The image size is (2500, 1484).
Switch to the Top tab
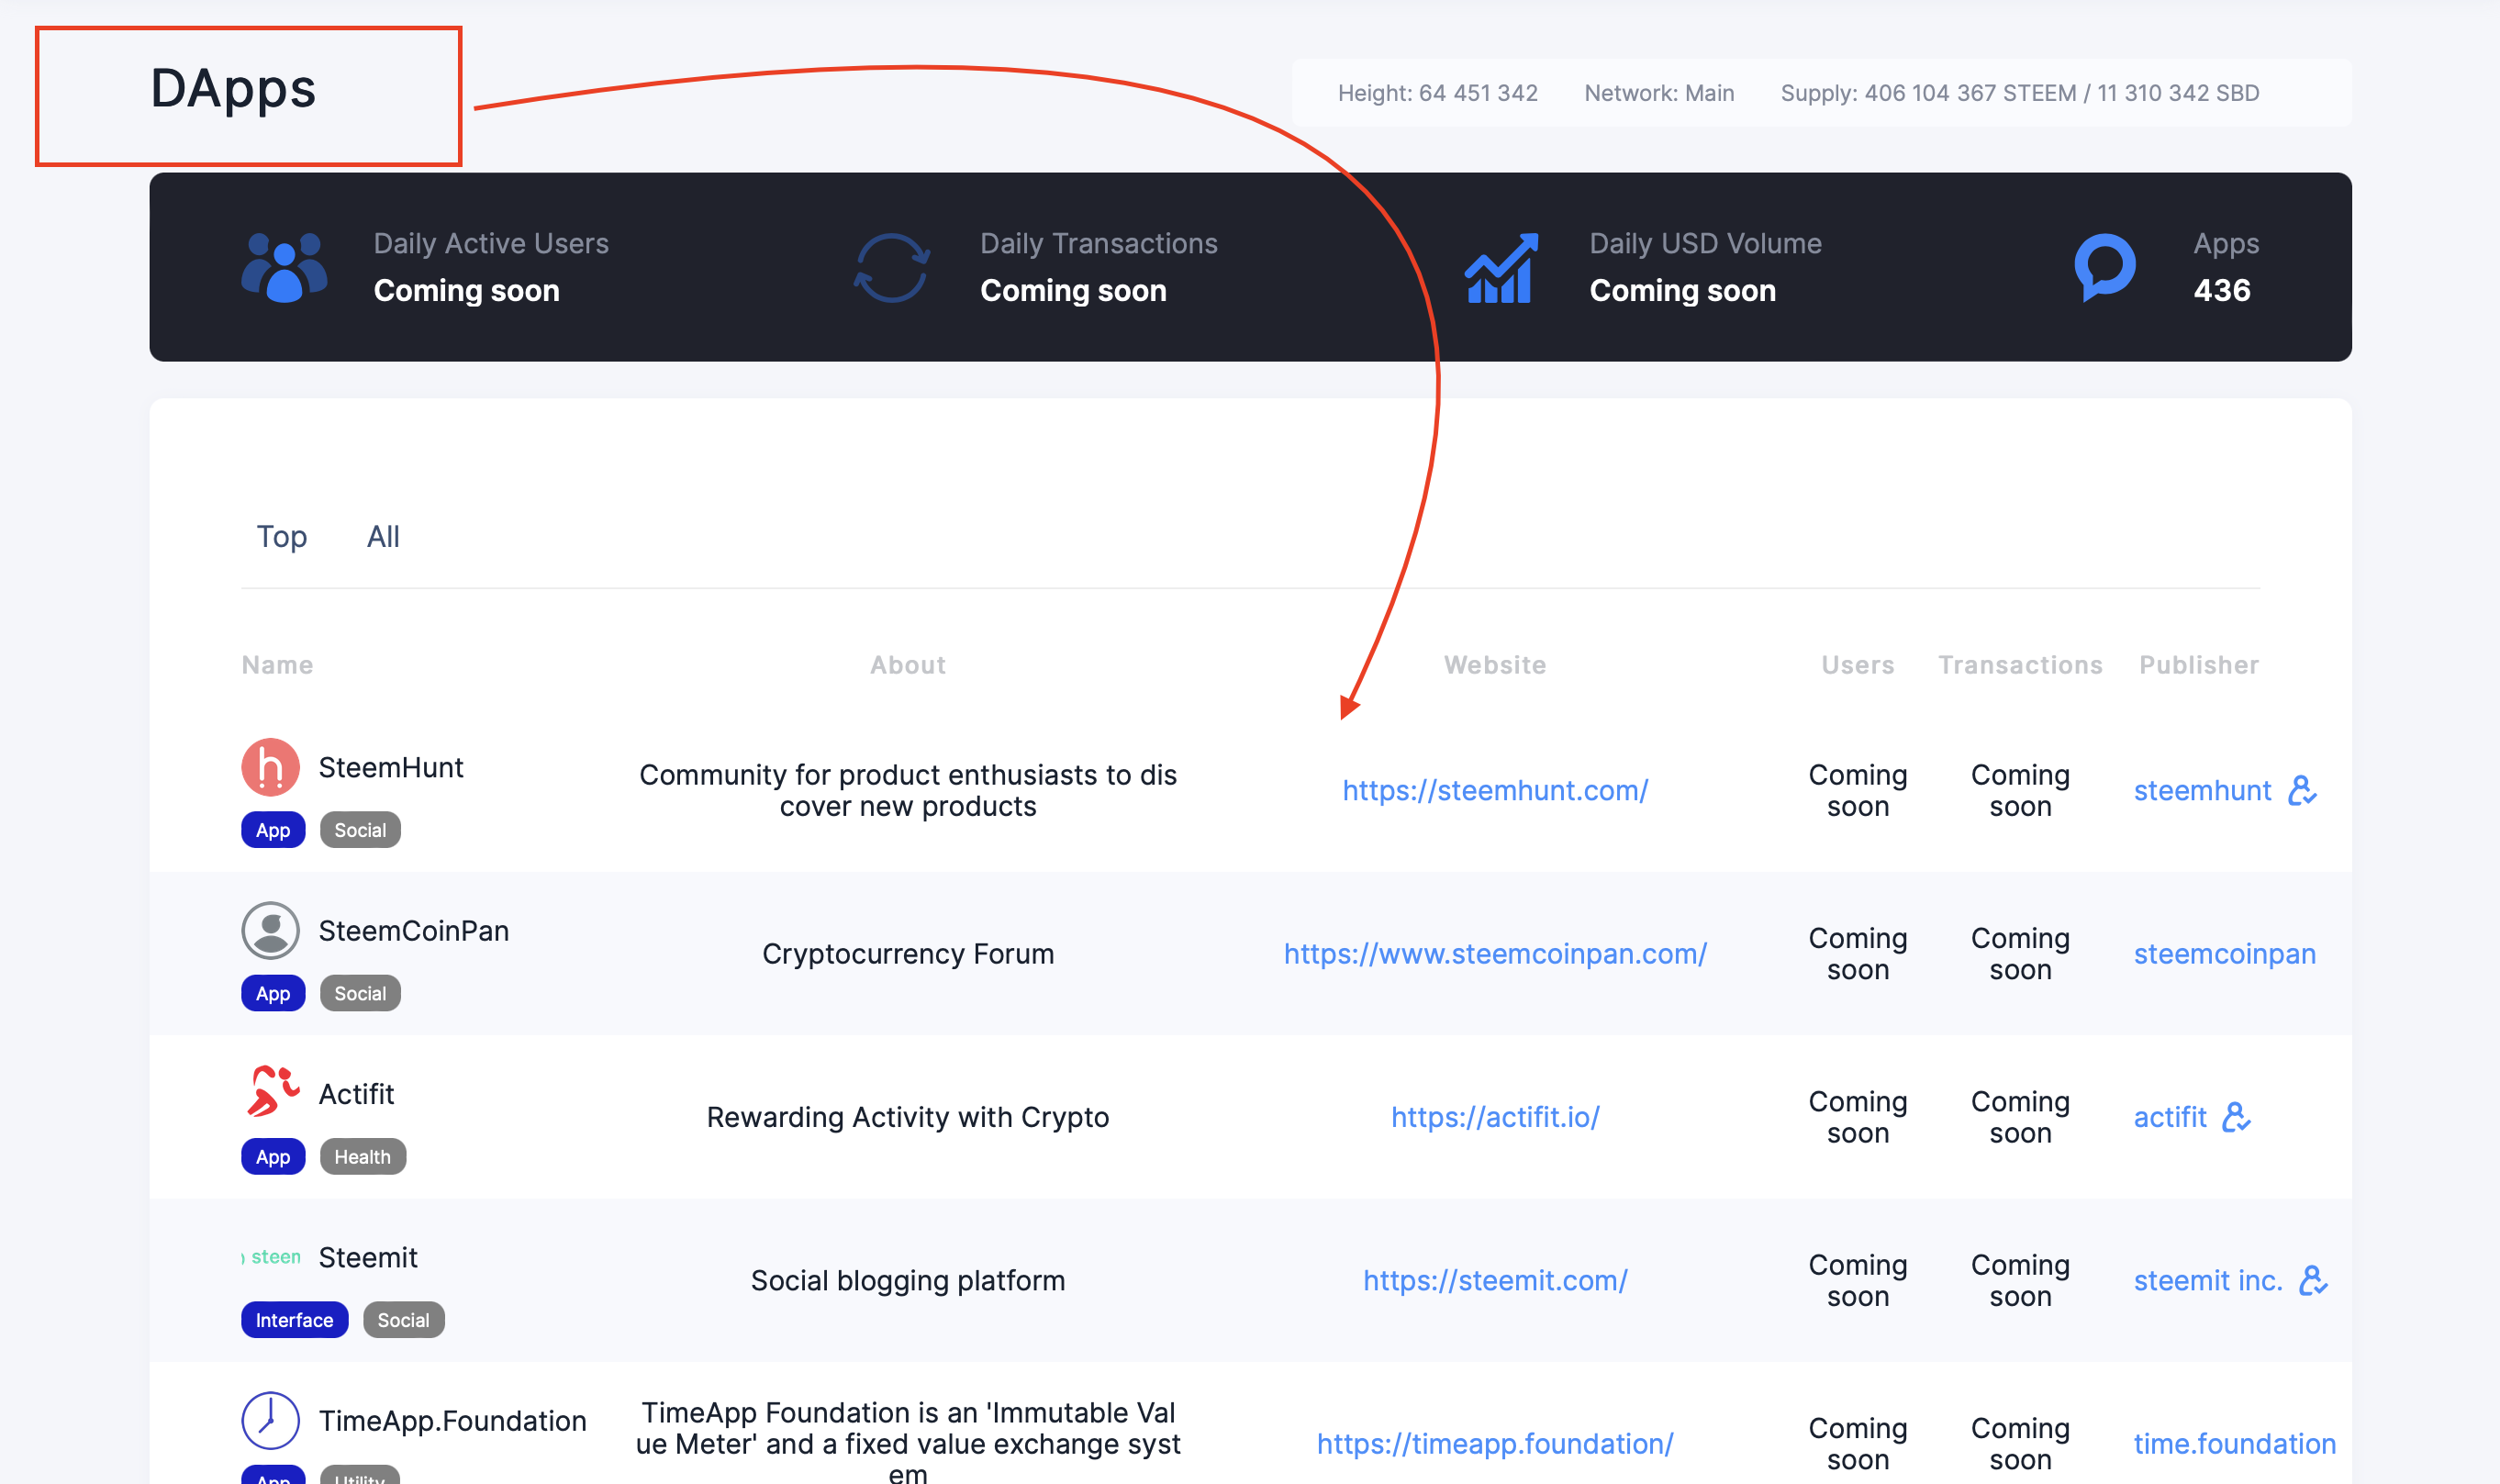click(281, 536)
